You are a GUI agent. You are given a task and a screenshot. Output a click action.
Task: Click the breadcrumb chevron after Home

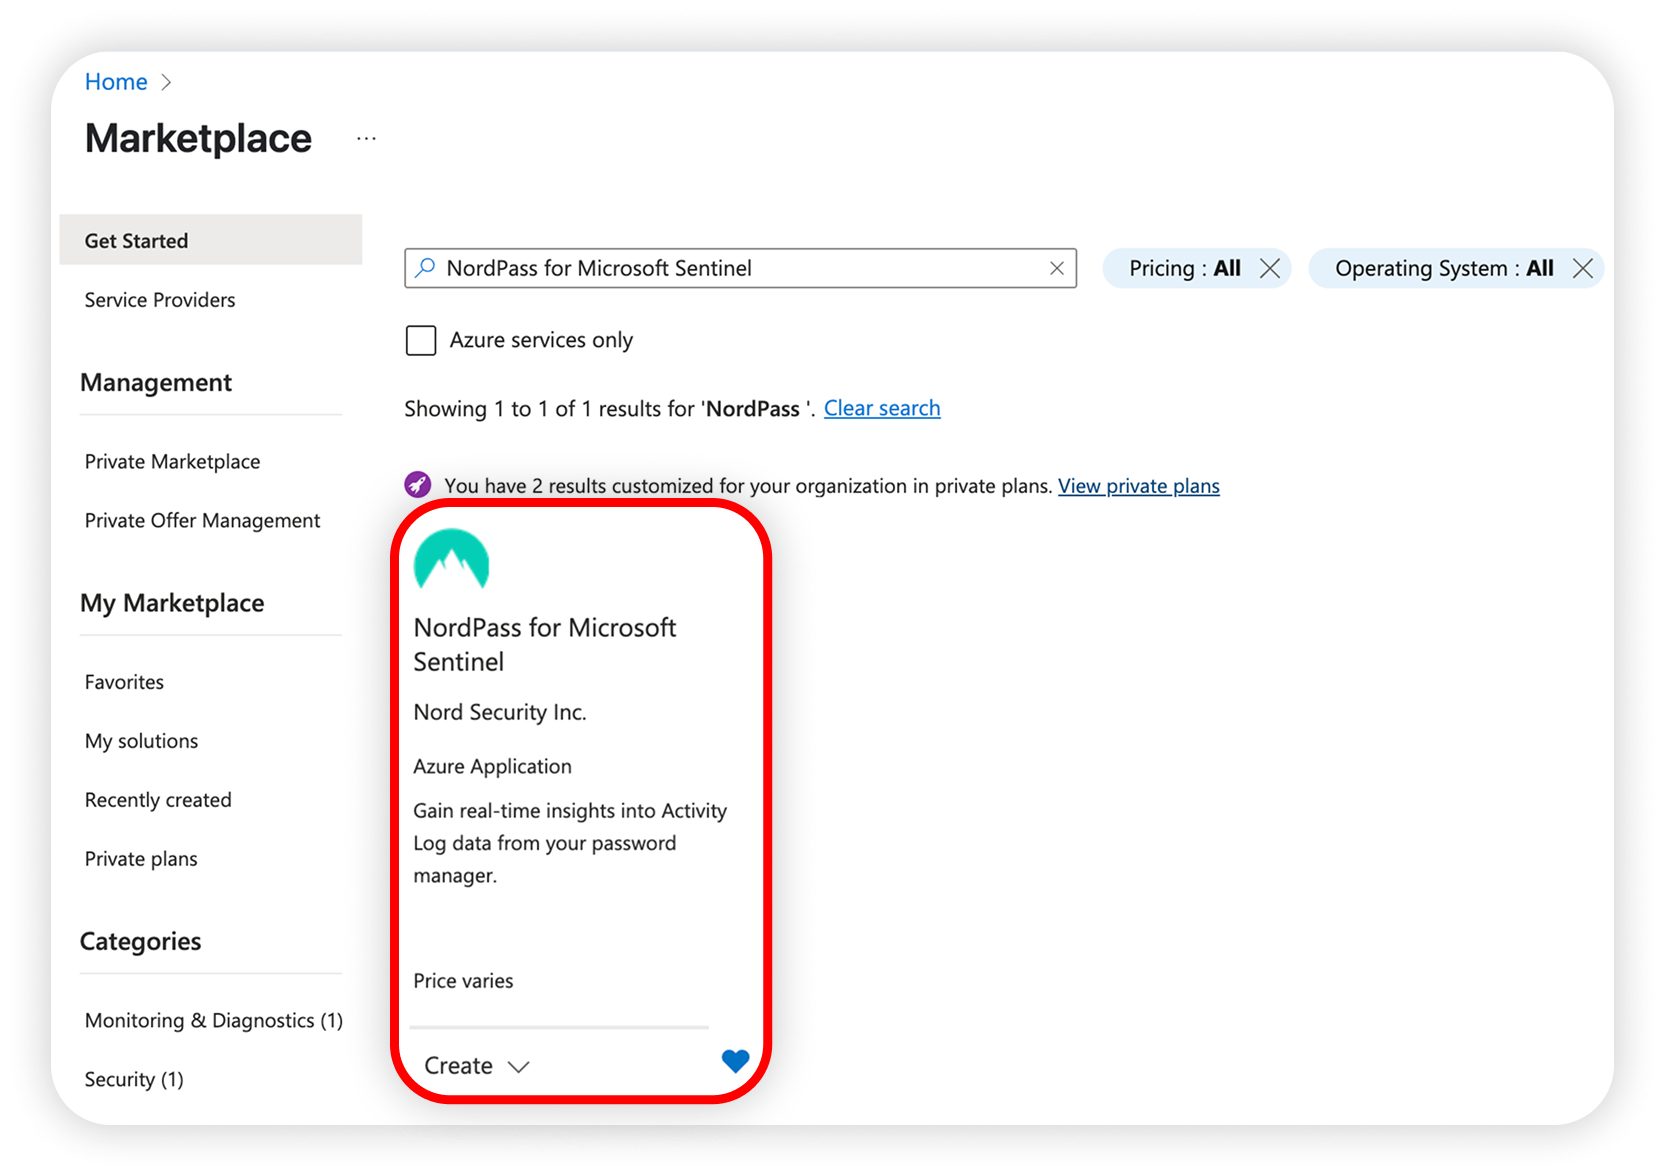166,82
